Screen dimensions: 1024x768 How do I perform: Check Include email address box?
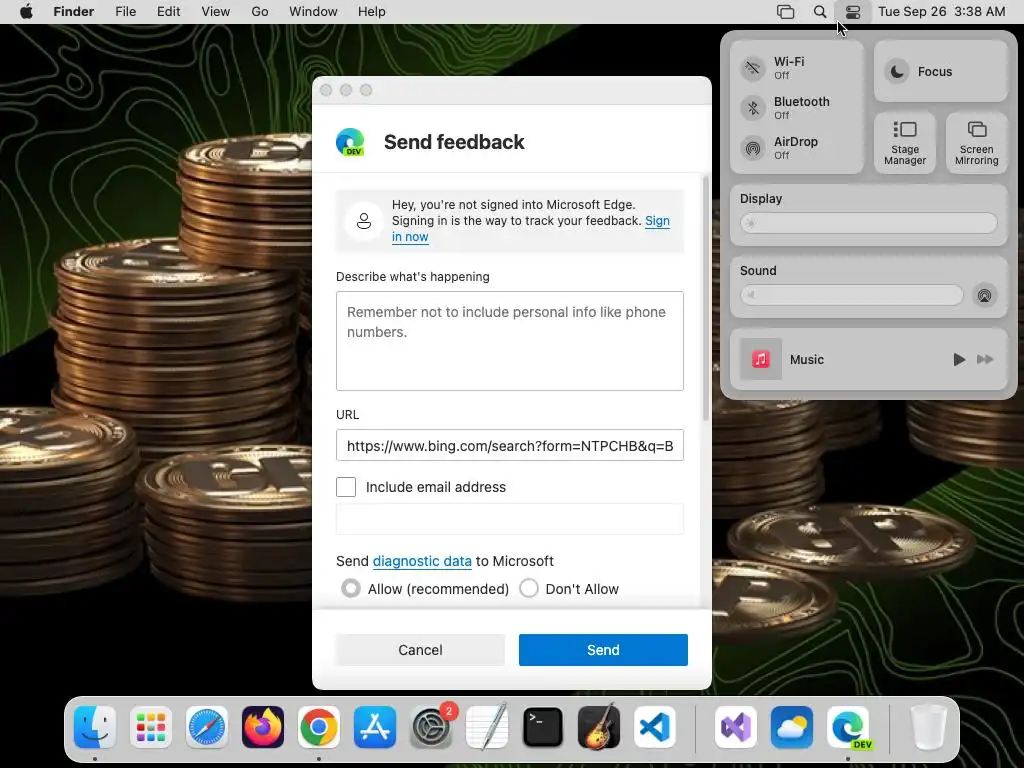[x=345, y=487]
